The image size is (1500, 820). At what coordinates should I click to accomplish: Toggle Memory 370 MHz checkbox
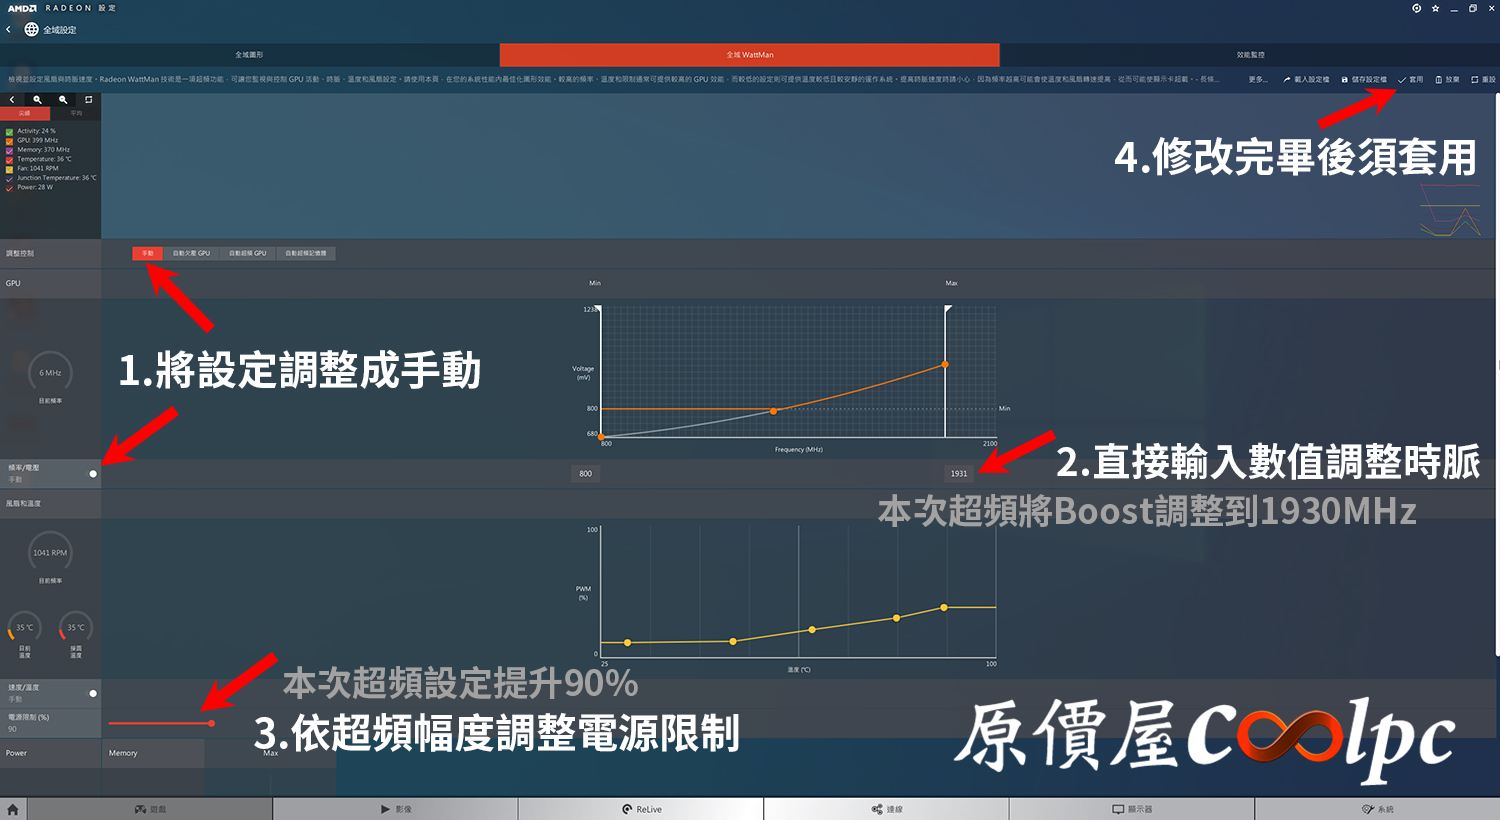10,150
